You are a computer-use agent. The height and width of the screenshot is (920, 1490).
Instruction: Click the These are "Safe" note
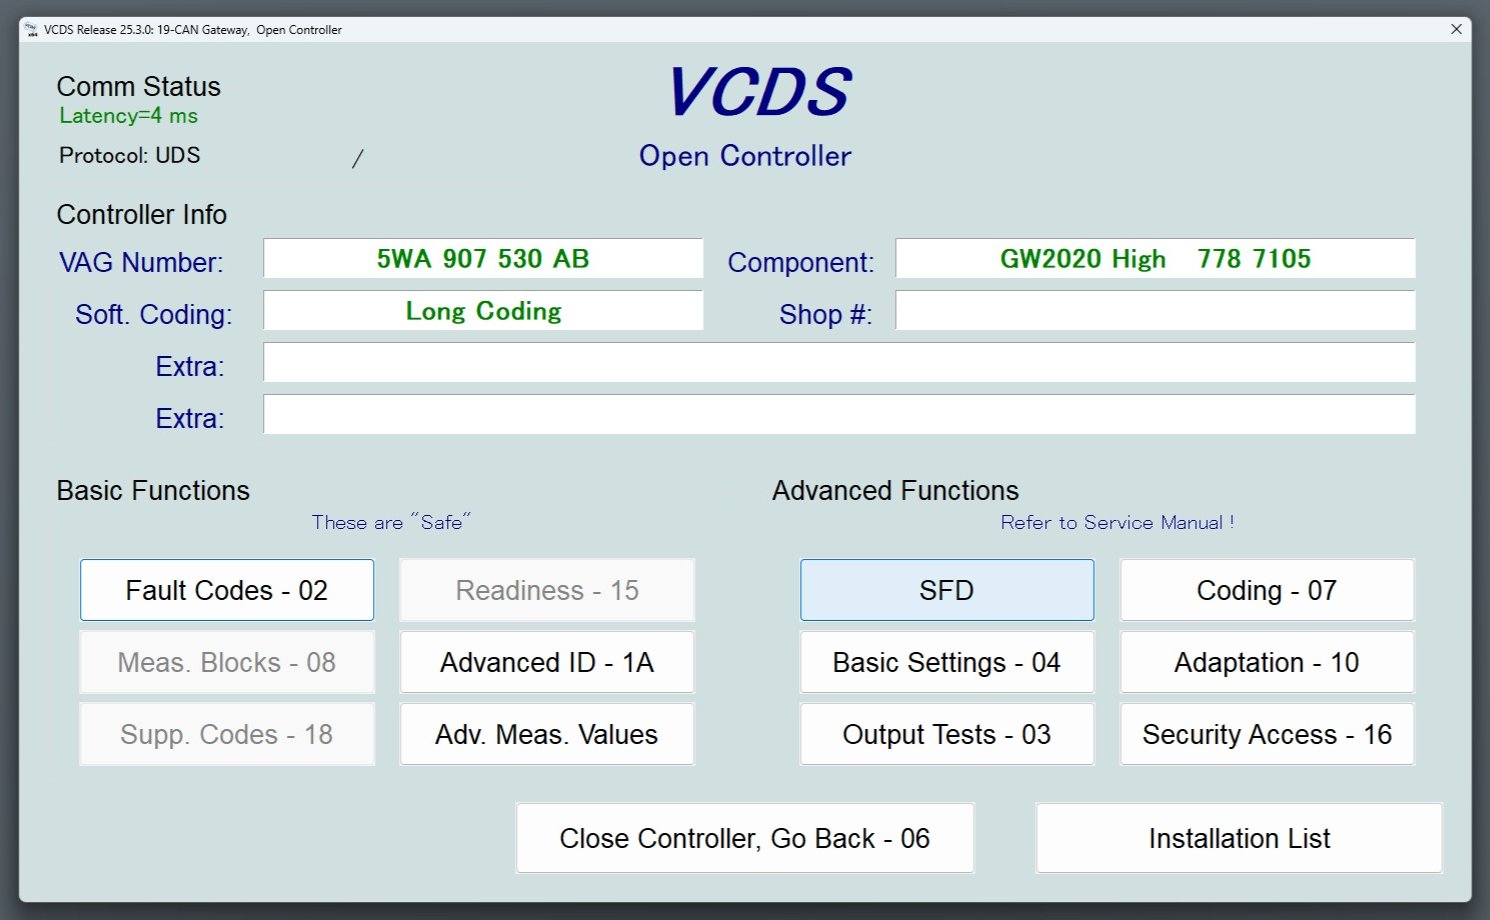(391, 522)
